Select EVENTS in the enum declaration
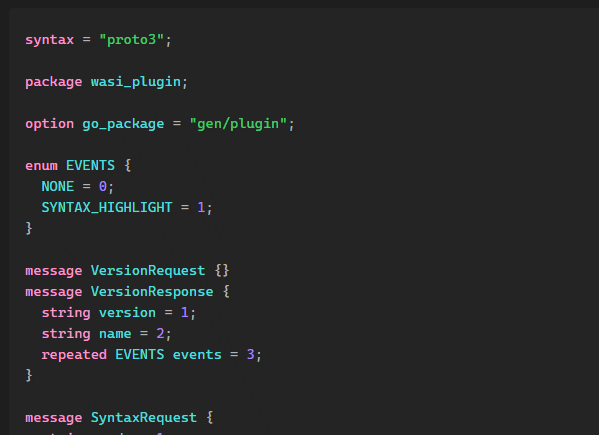599x435 pixels. pos(91,166)
